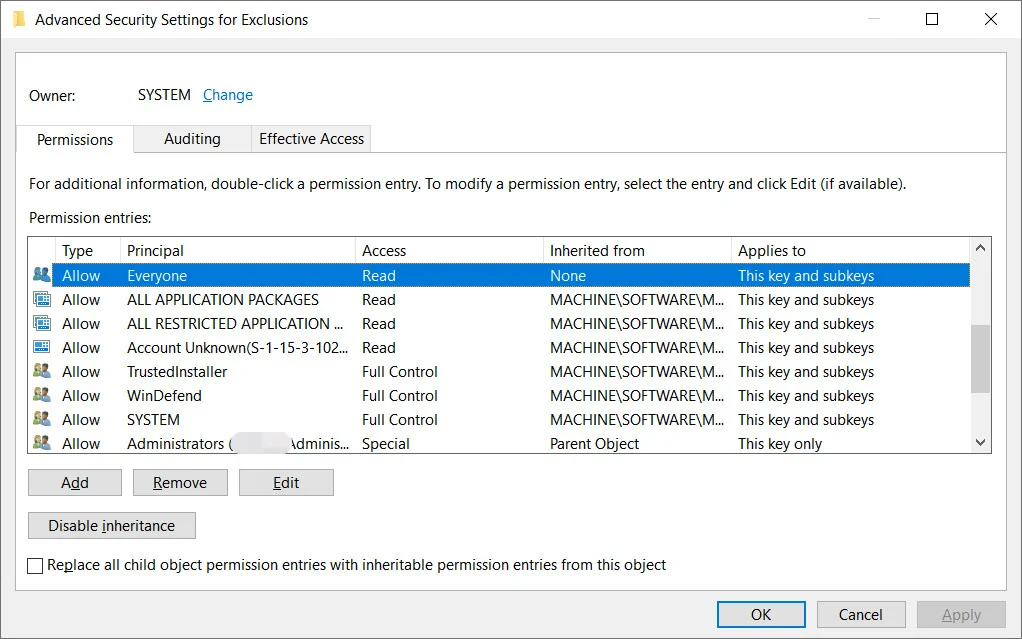Screen dimensions: 1022x639
Task: Open the Effective Access tab
Action: 310,139
